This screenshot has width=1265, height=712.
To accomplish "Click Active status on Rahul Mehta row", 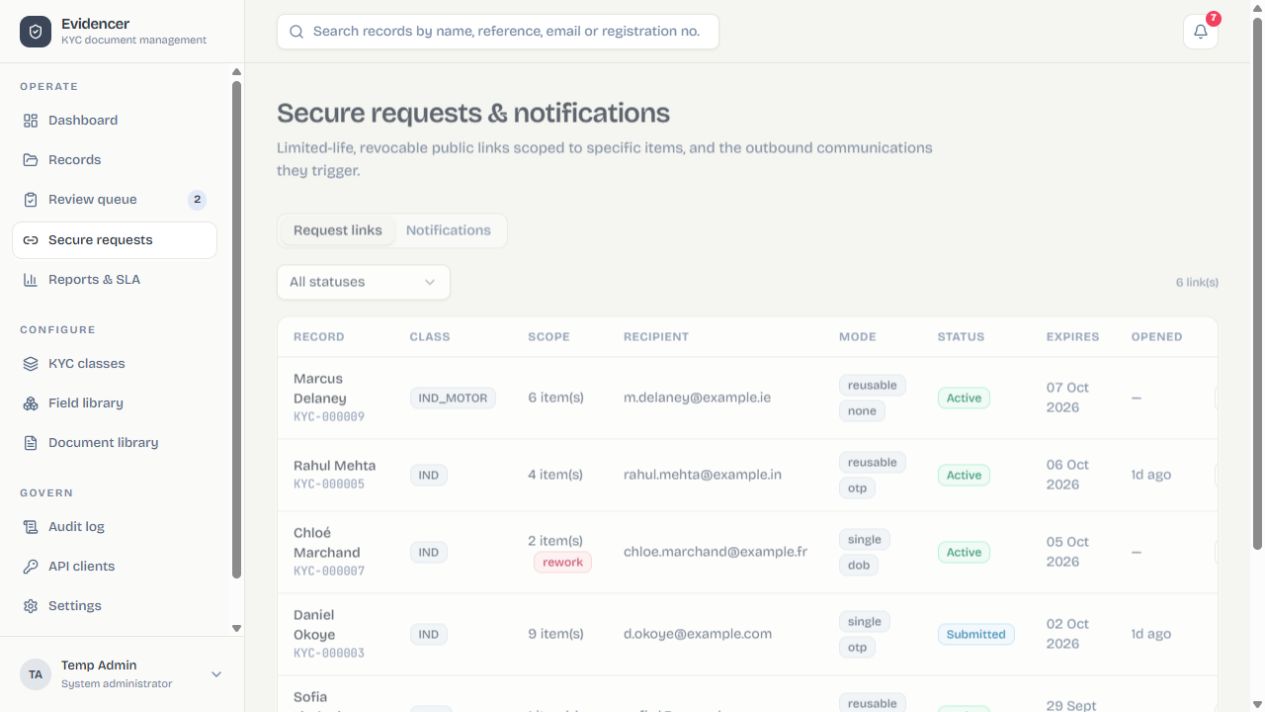I will pyautogui.click(x=964, y=475).
